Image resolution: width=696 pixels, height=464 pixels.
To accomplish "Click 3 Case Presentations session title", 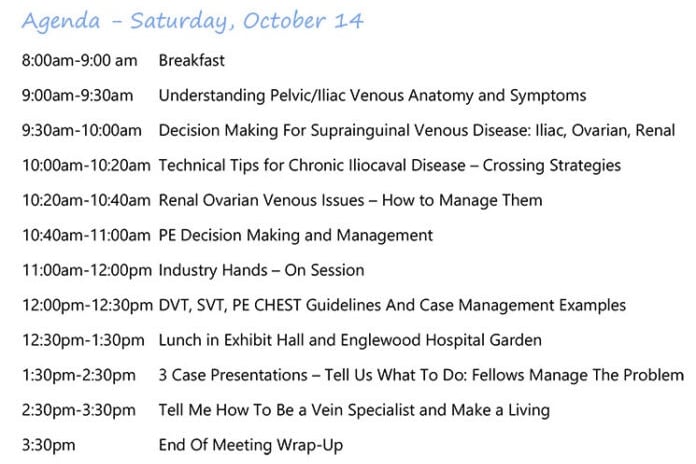I will pyautogui.click(x=421, y=375).
